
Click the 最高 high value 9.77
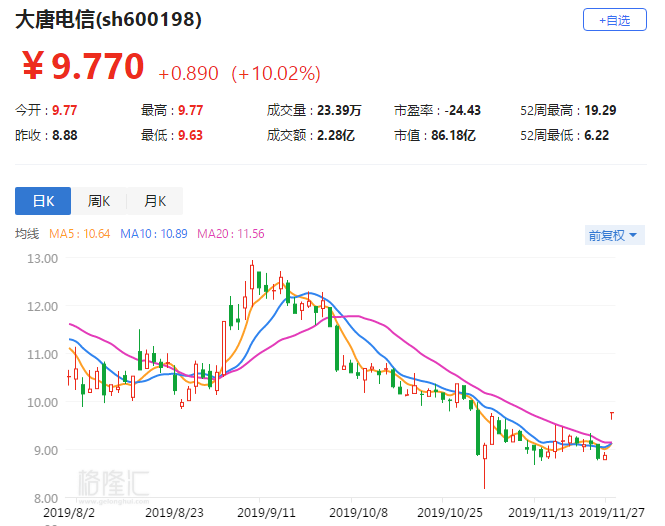(190, 110)
